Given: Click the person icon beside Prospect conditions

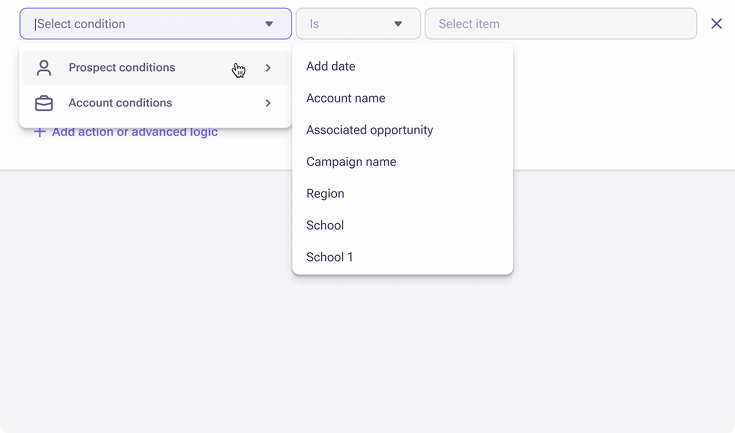Looking at the screenshot, I should pos(44,68).
